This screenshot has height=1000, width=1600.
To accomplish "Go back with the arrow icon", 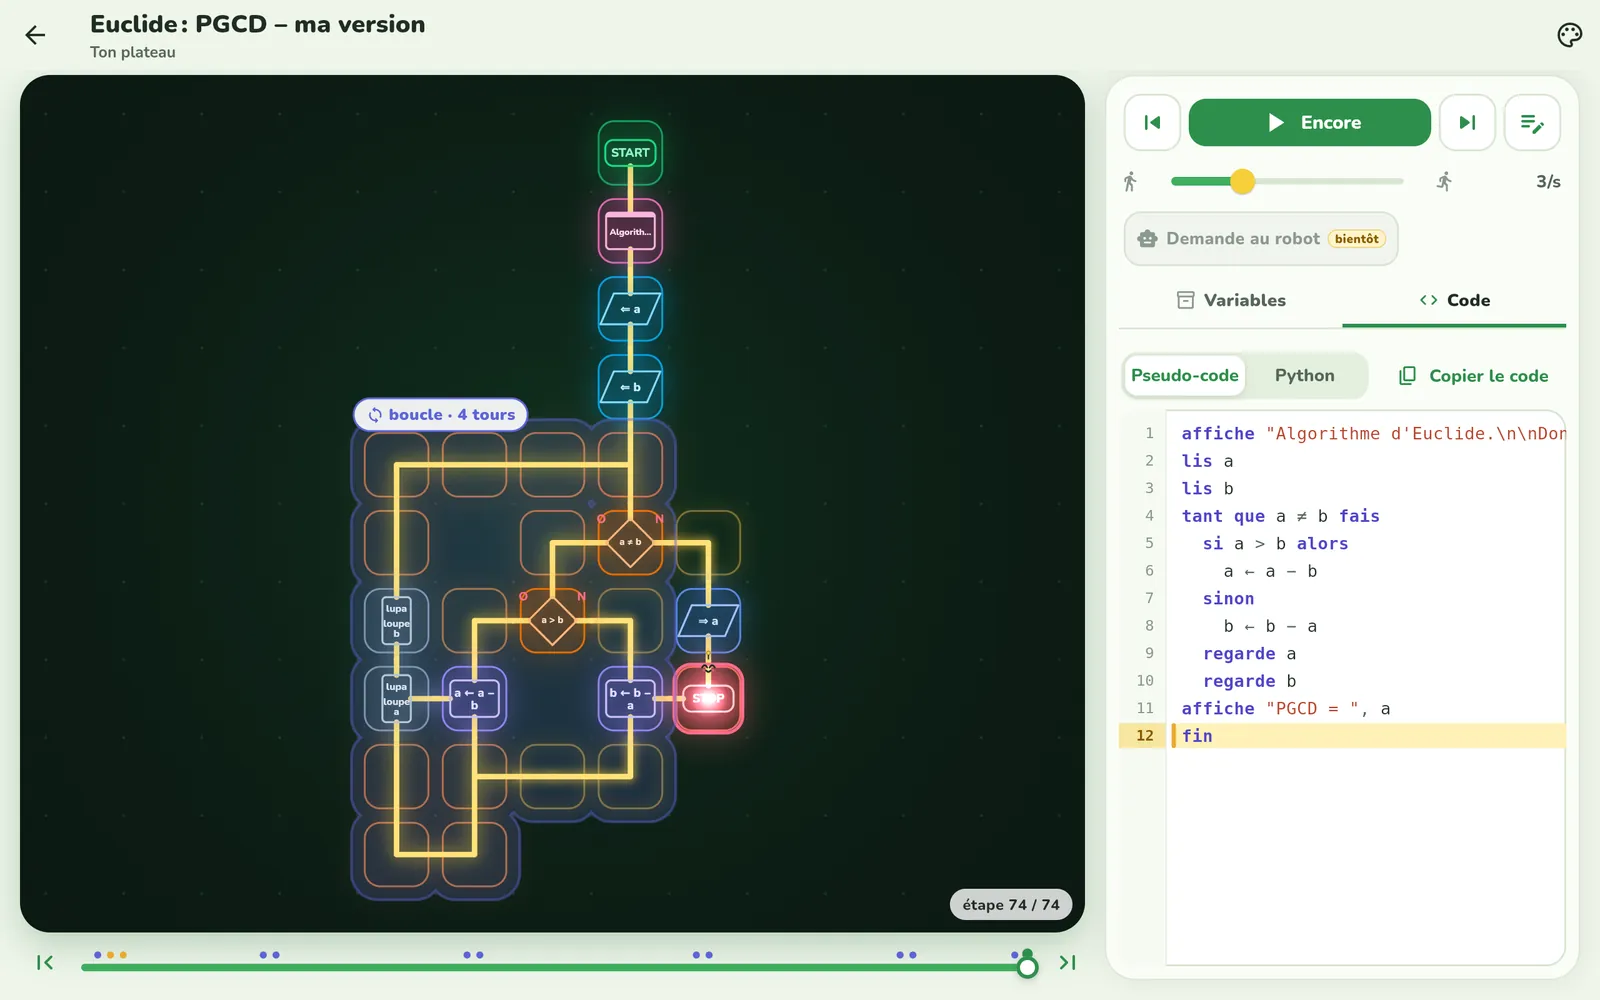I will (35, 36).
